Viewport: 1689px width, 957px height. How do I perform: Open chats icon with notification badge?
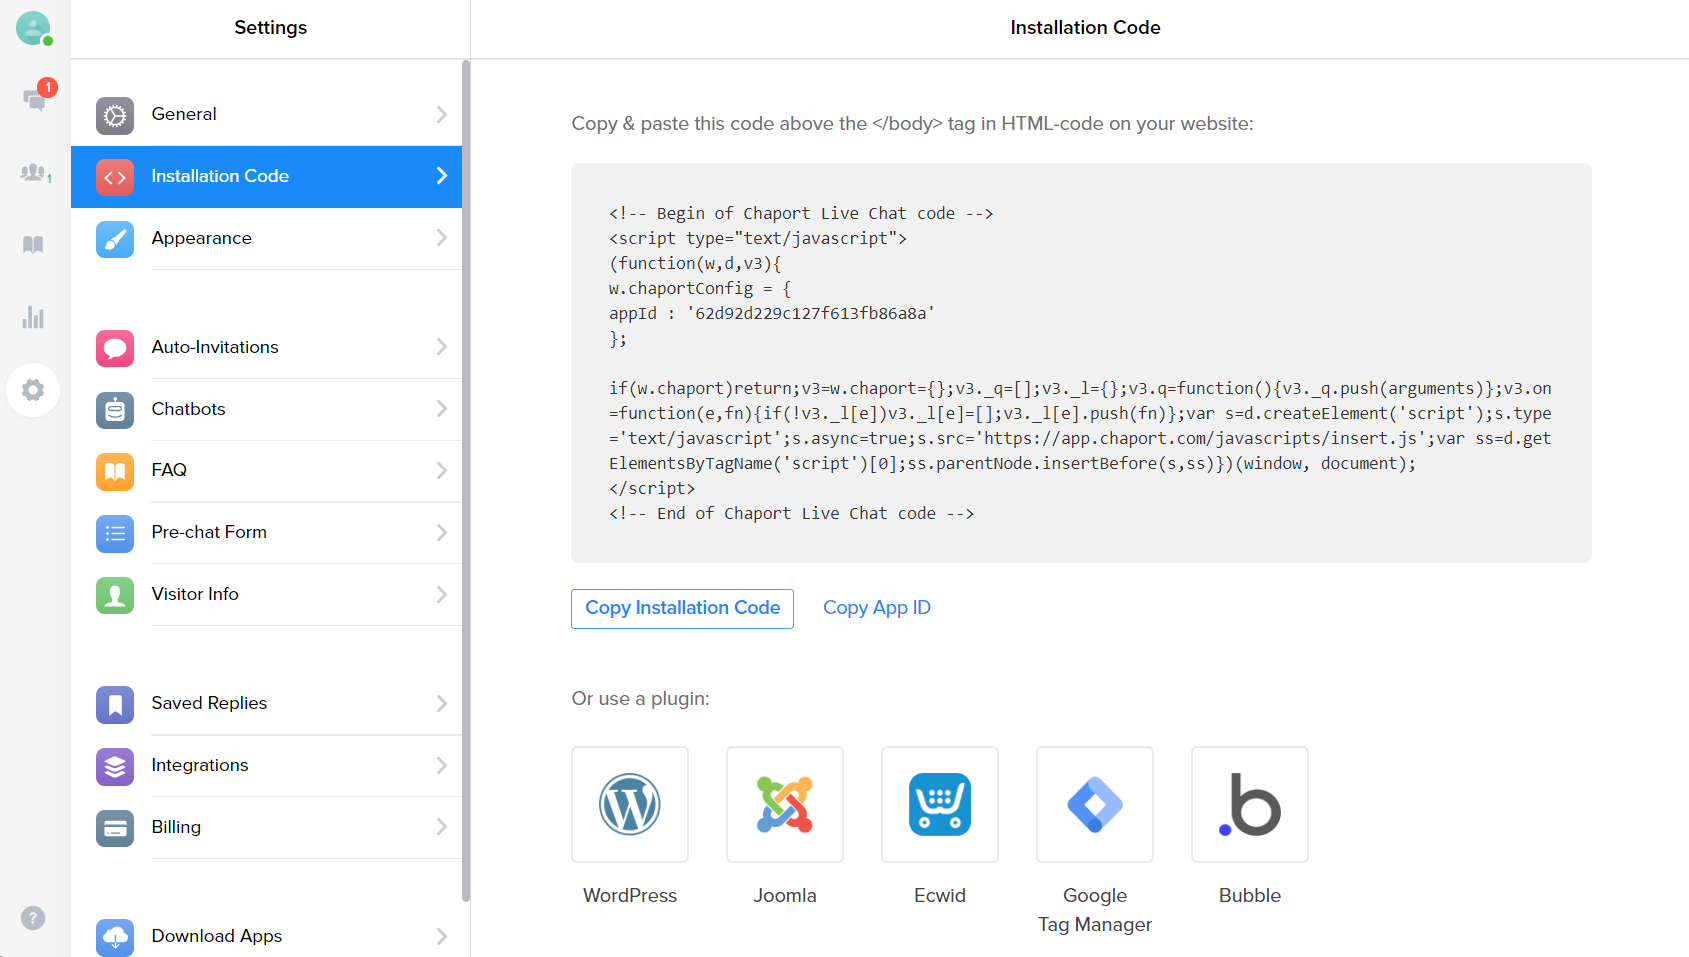click(x=35, y=99)
